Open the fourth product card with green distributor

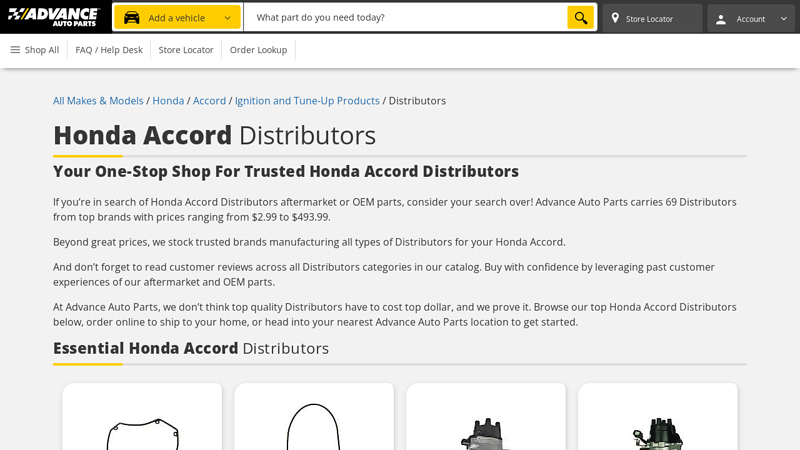[x=658, y=417]
